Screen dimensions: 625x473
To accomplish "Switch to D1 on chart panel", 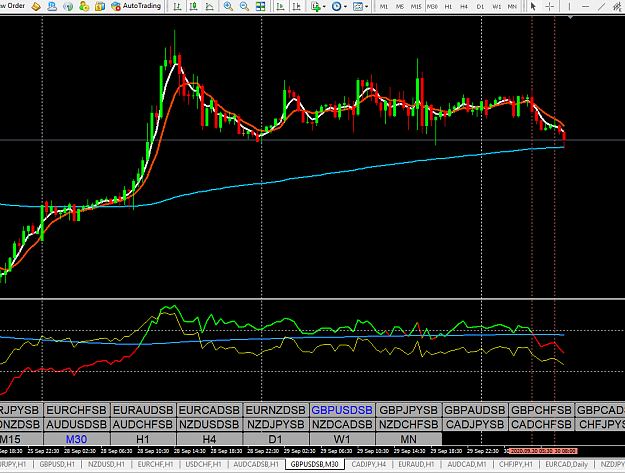I will [276, 439].
